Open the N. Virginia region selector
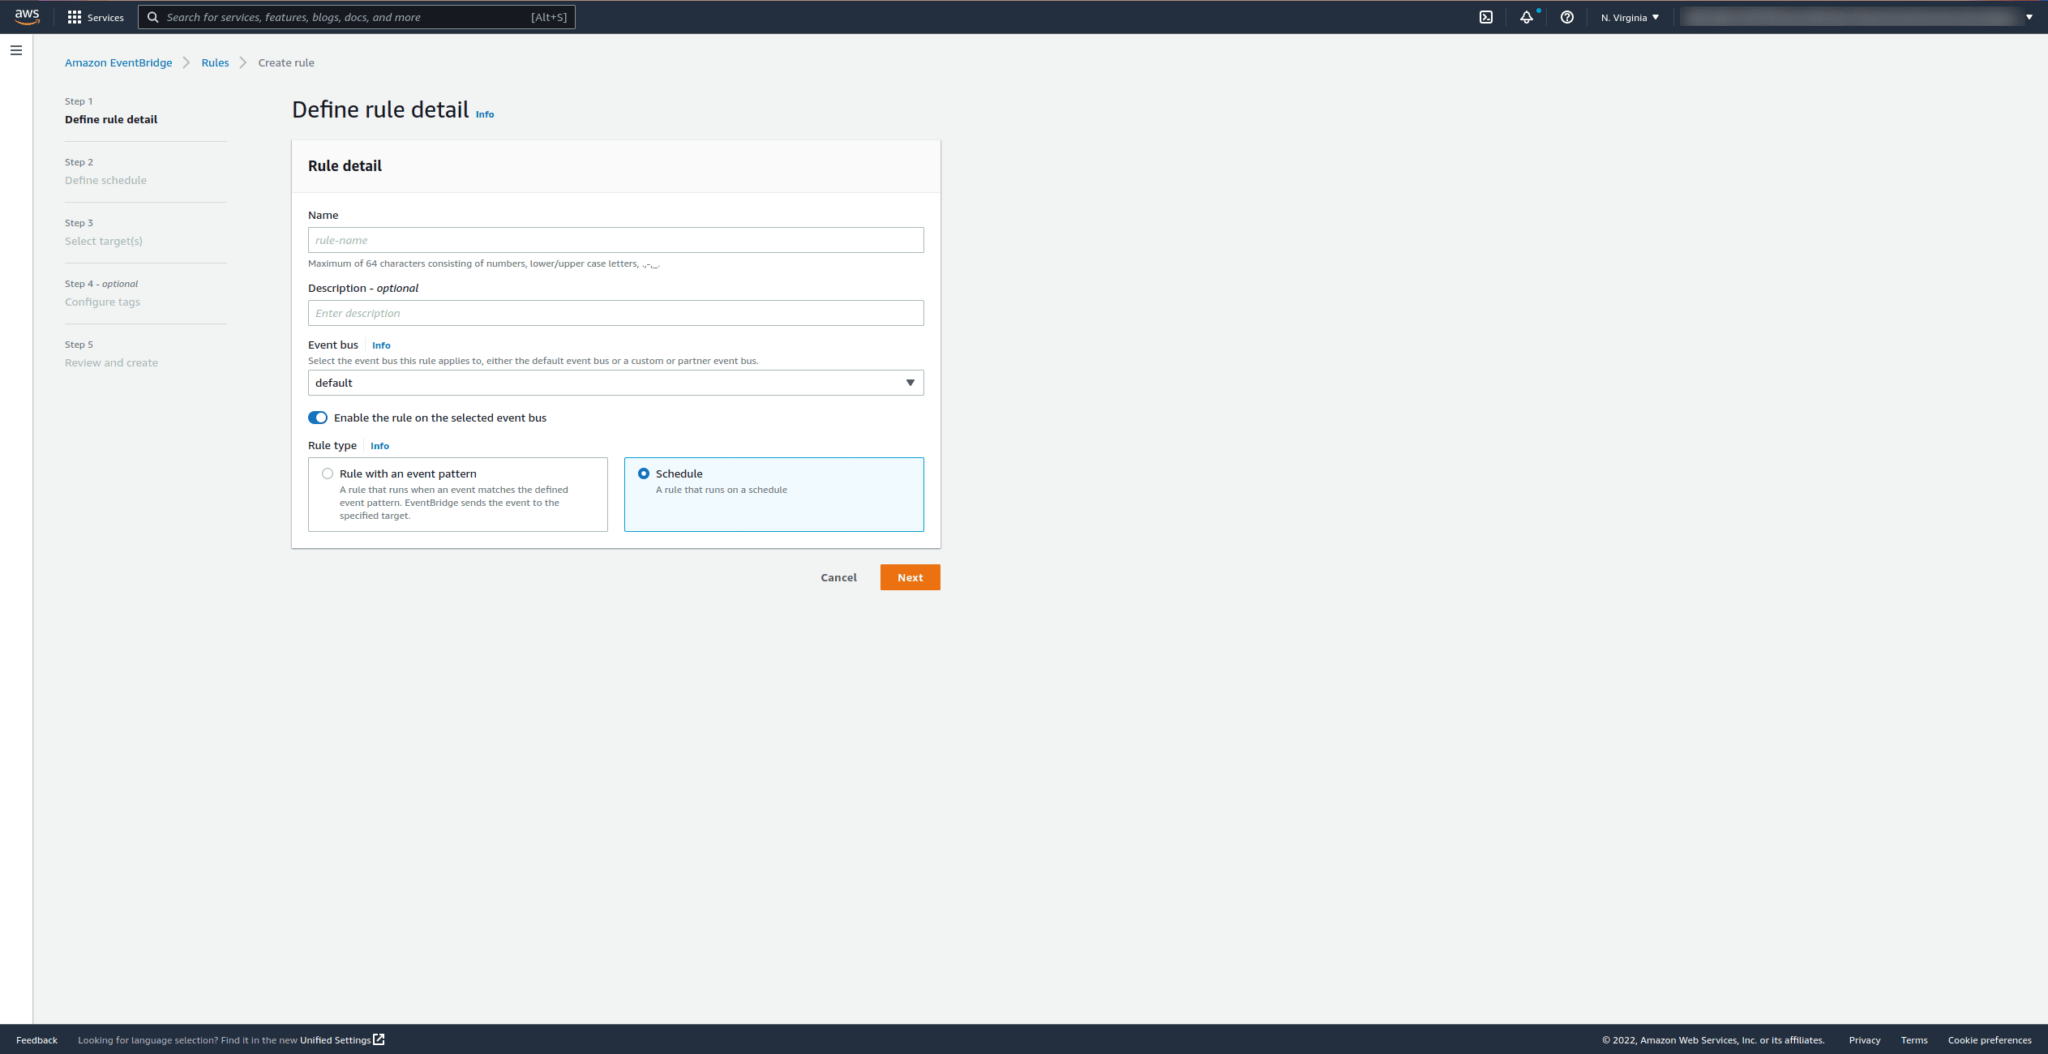The width and height of the screenshot is (2048, 1054). point(1629,17)
